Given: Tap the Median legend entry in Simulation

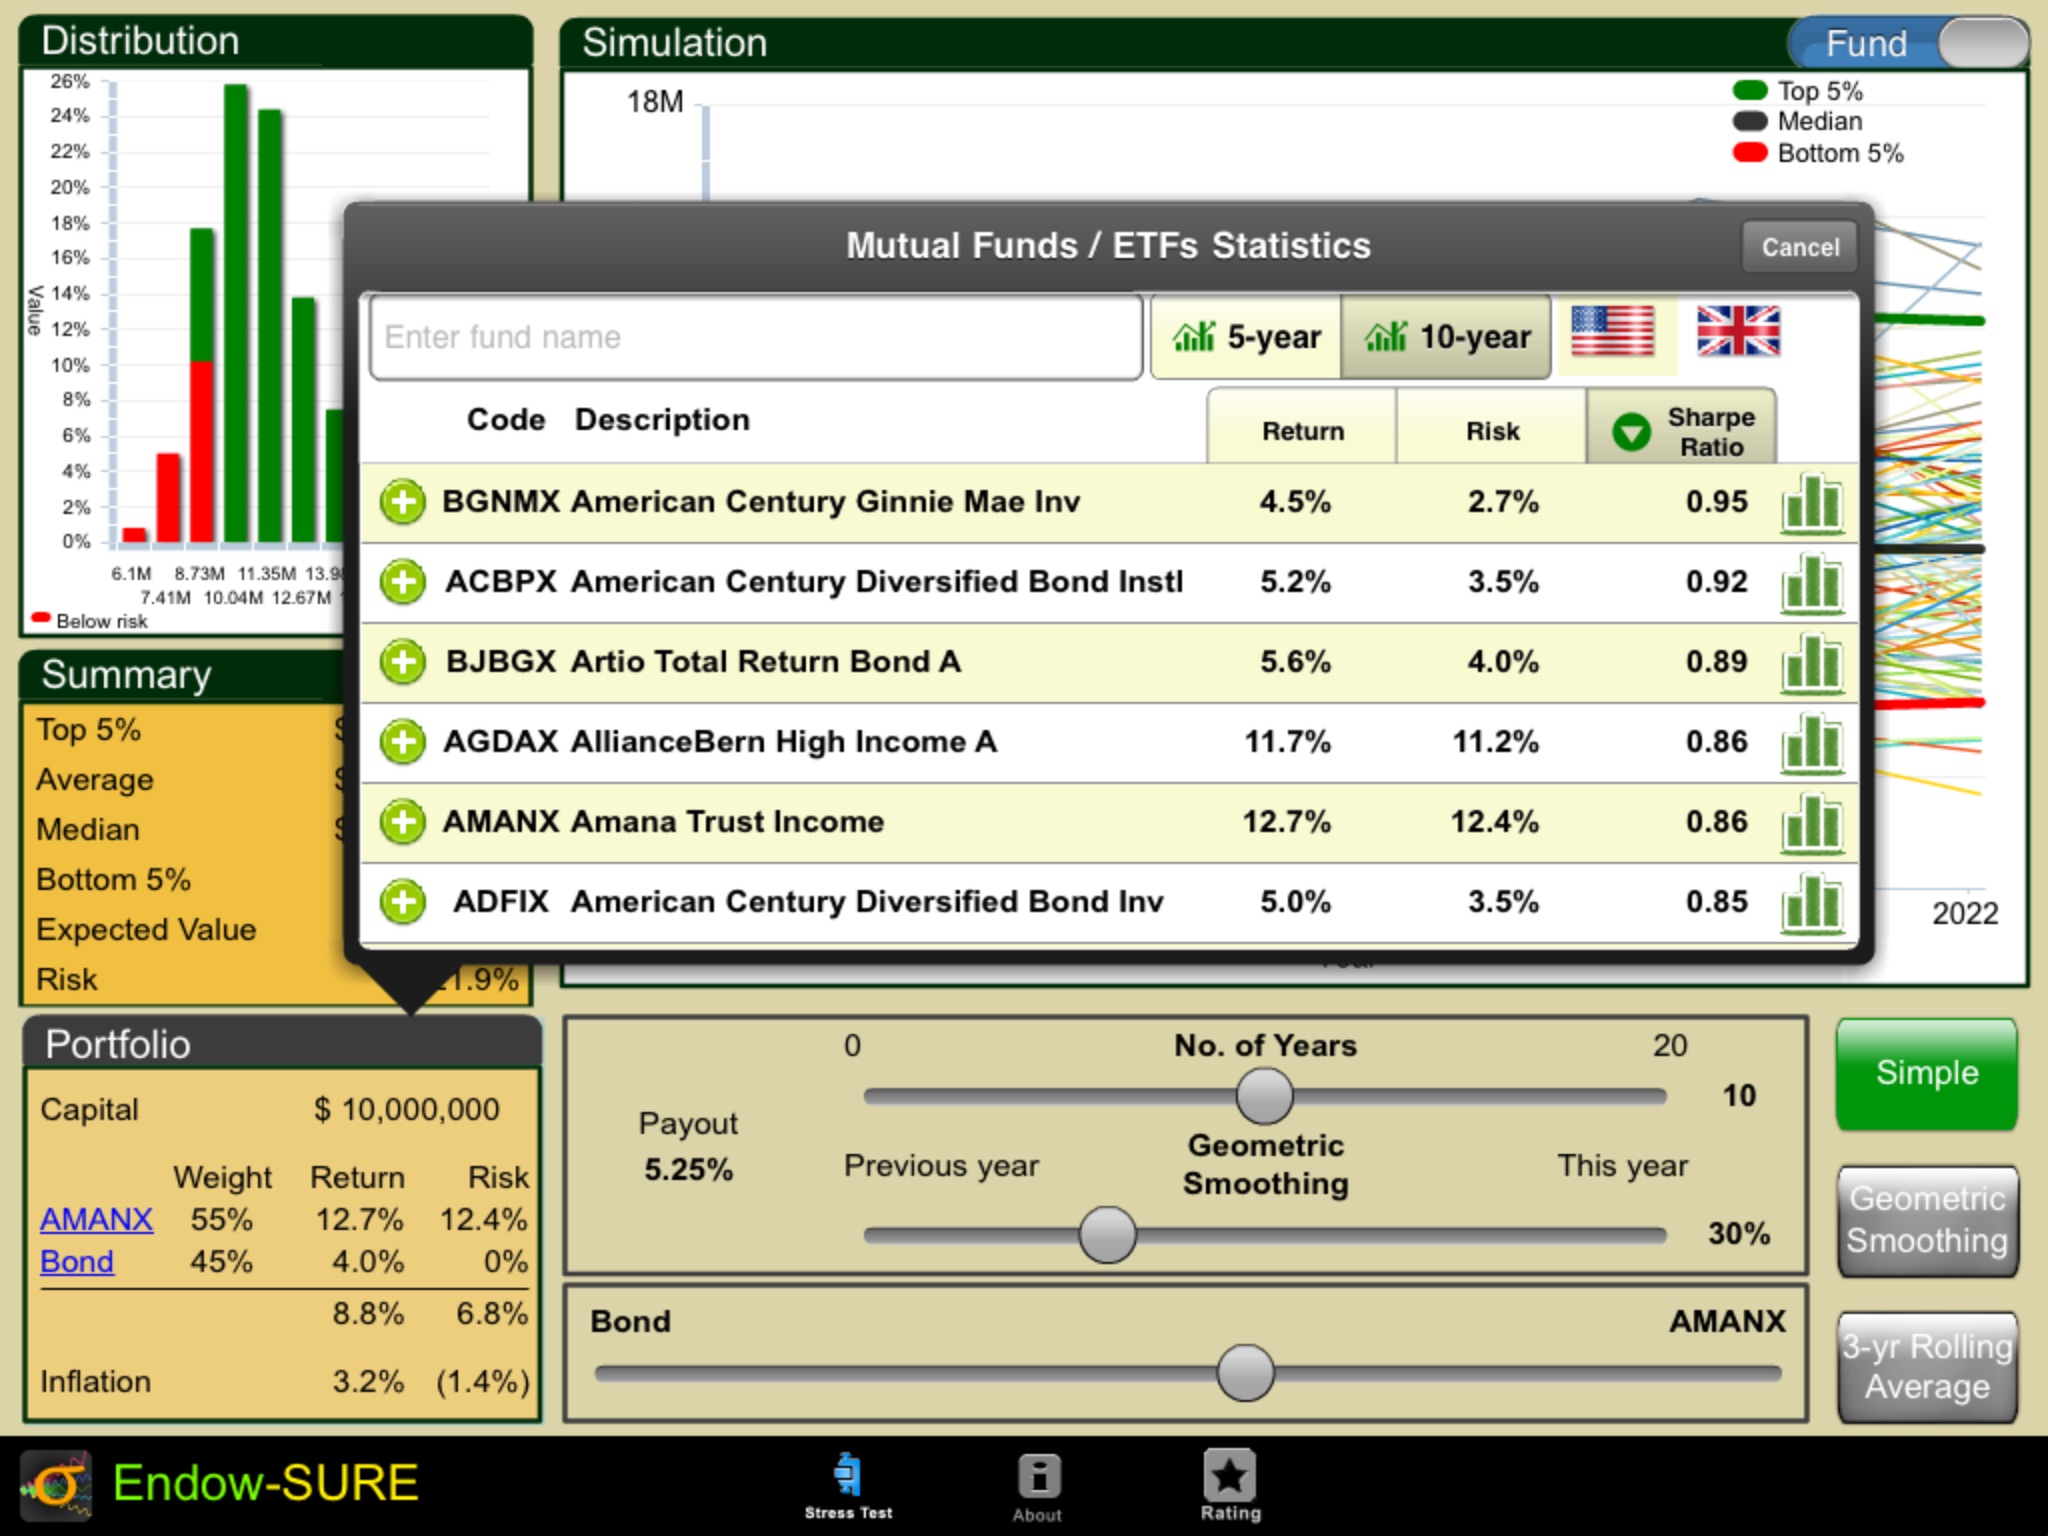Looking at the screenshot, I should click(x=1798, y=122).
